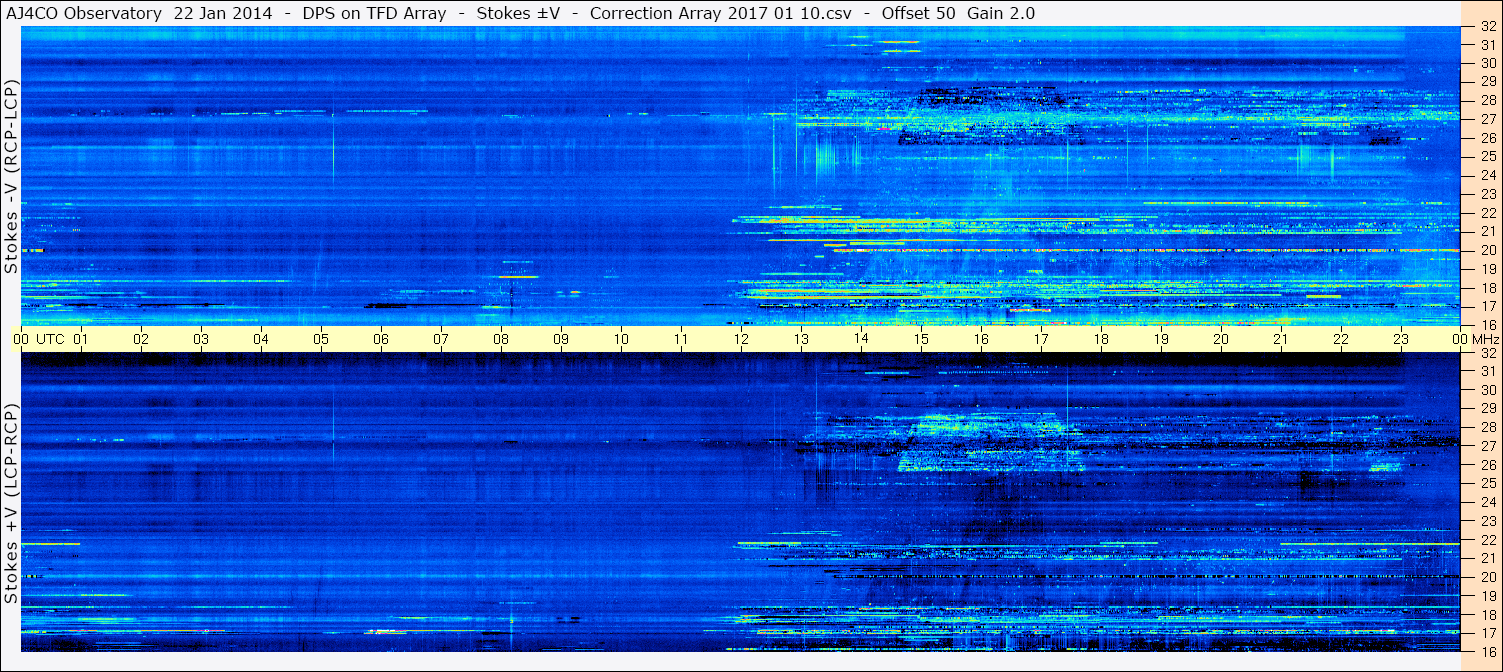Screen dimensions: 1503x672
Task: Click the 08 hour label on time axis
Action: coord(501,339)
